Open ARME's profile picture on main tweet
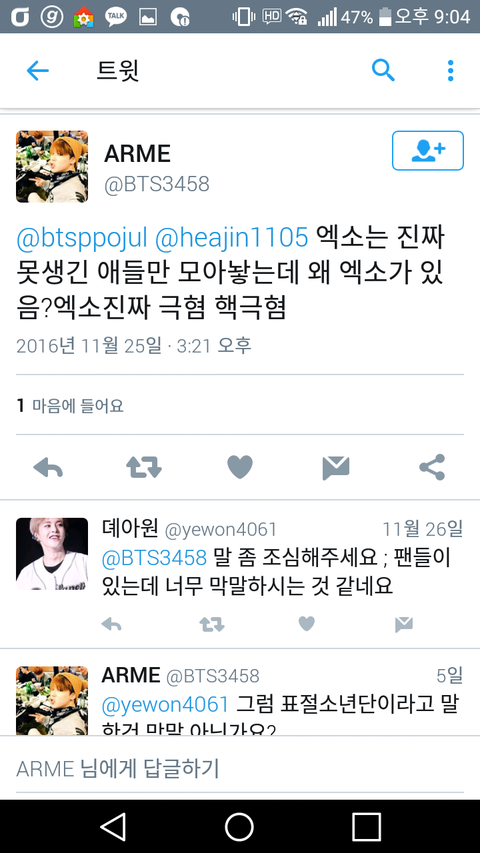Viewport: 480px width, 853px height. (x=52, y=166)
